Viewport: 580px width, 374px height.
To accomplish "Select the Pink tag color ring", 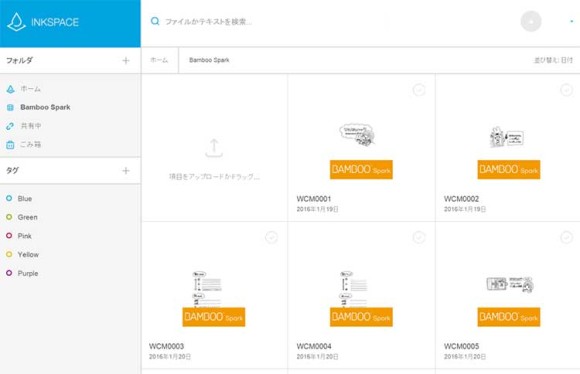I will tap(9, 235).
